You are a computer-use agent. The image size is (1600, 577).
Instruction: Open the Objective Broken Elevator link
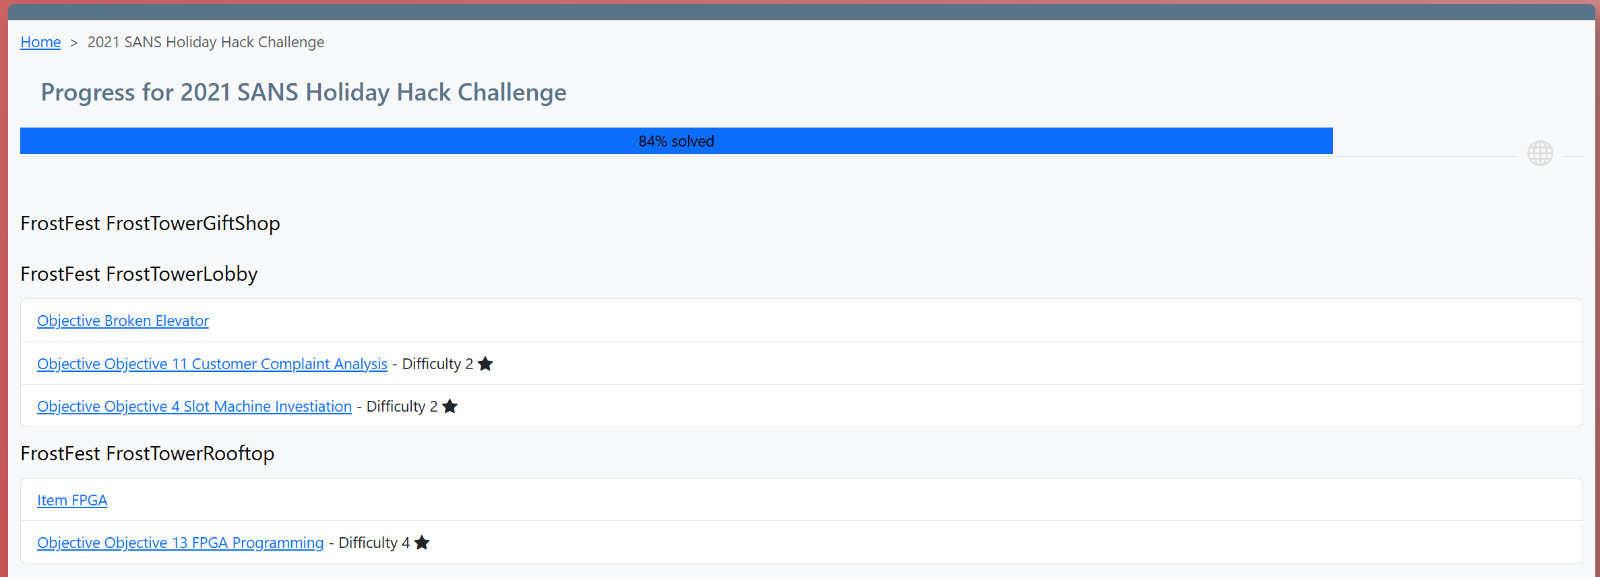click(123, 321)
